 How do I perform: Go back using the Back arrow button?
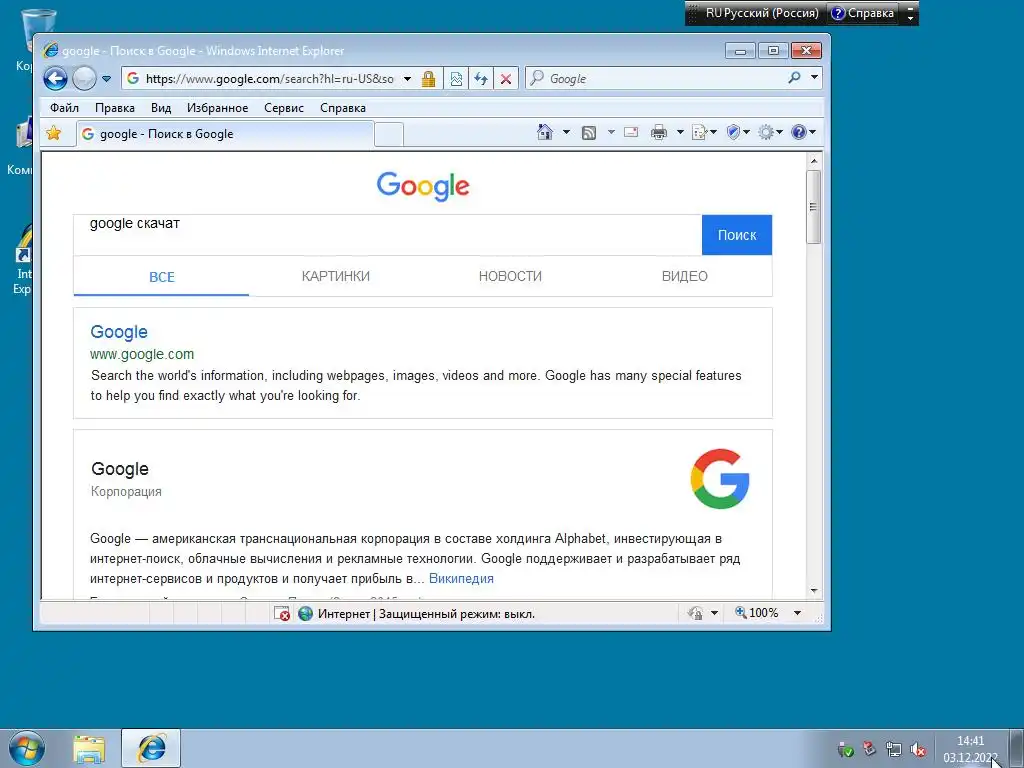(x=56, y=79)
